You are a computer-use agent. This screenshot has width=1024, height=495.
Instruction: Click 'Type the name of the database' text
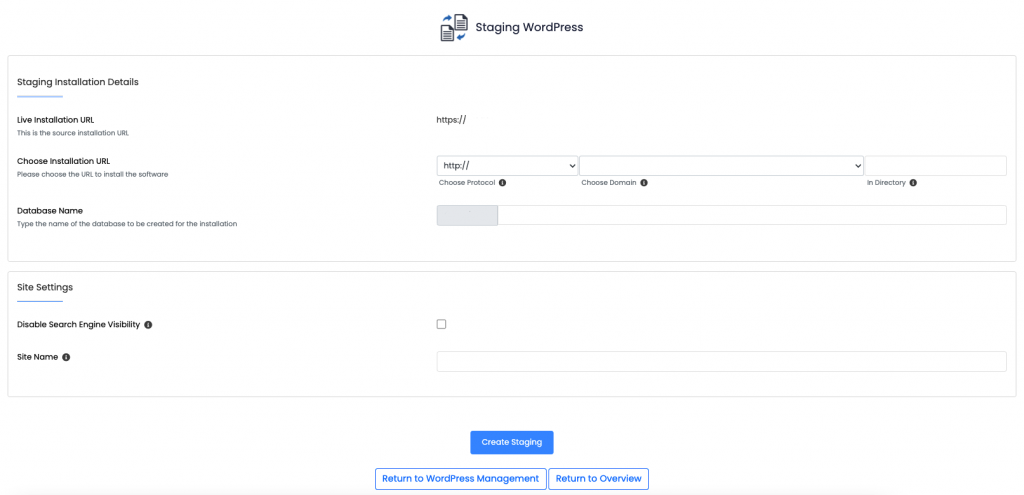pos(127,224)
